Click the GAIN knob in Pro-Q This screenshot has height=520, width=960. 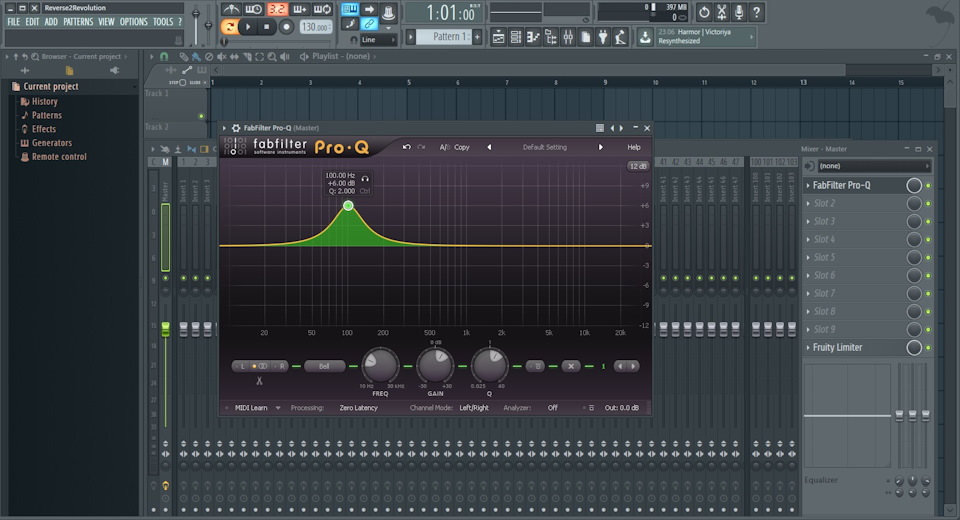pos(435,366)
